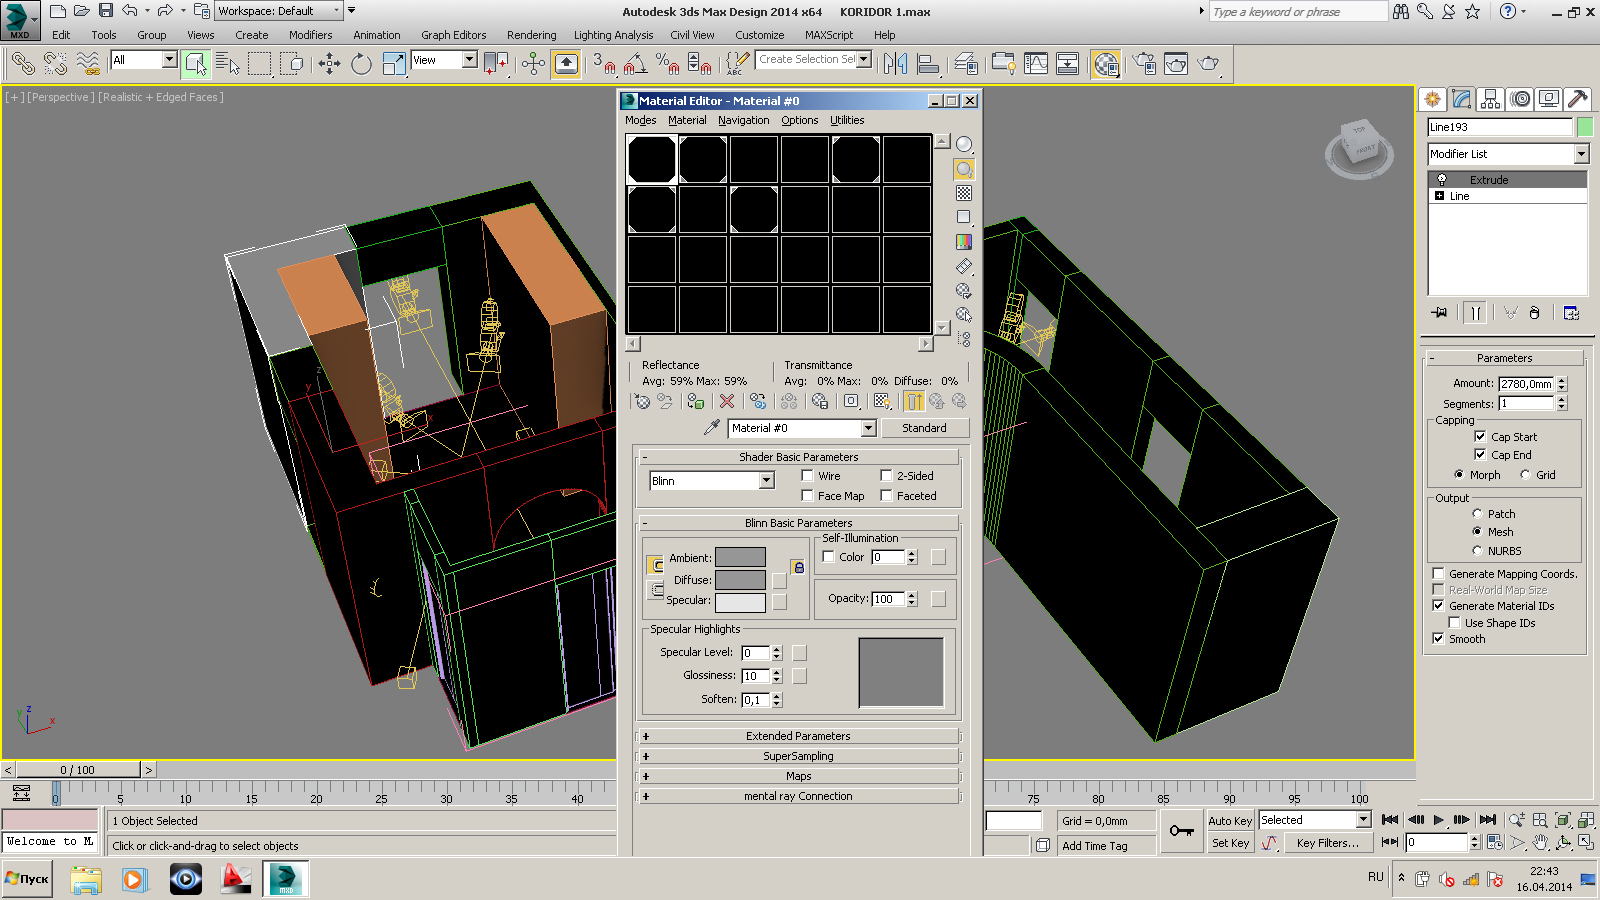This screenshot has width=1600, height=900.
Task: Open the Create command panel tab
Action: pos(1433,99)
